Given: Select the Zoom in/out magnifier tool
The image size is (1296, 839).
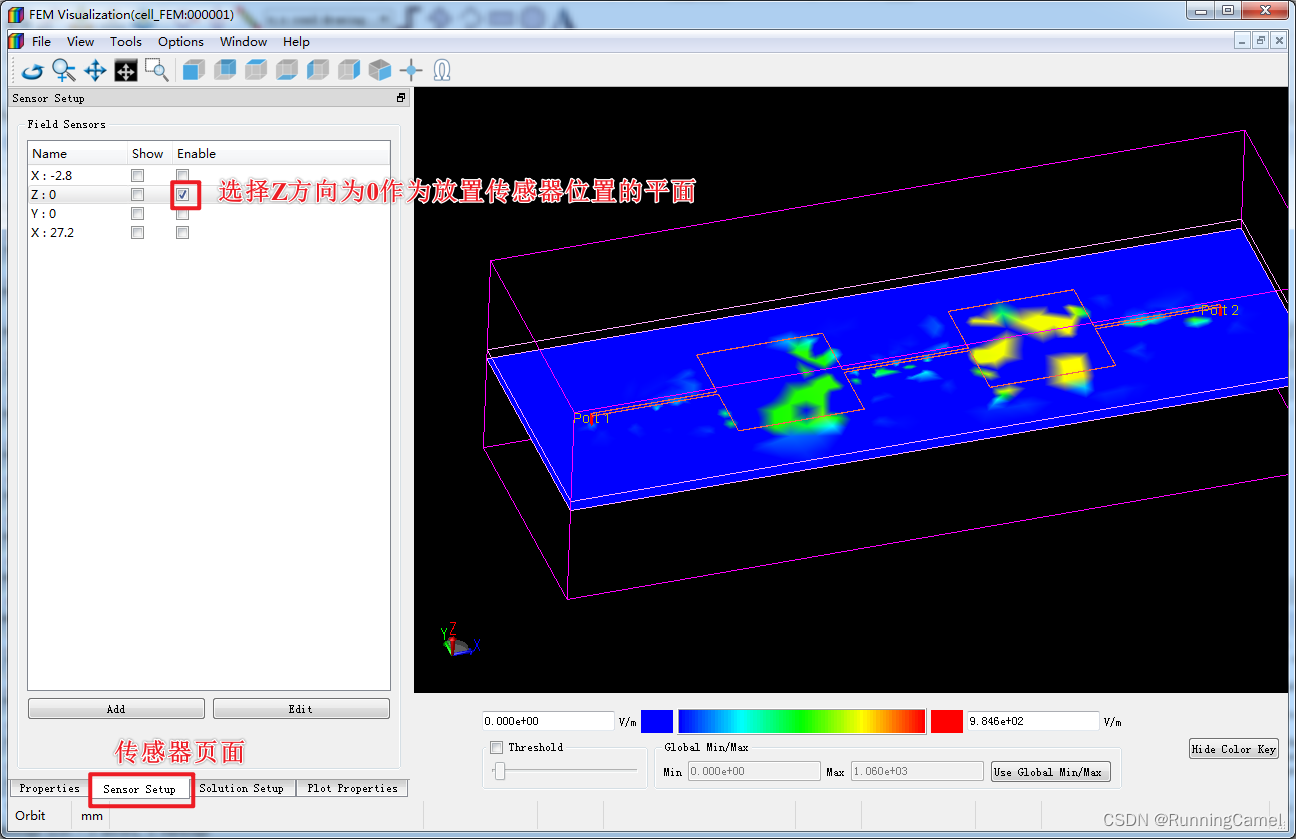Looking at the screenshot, I should point(64,70).
